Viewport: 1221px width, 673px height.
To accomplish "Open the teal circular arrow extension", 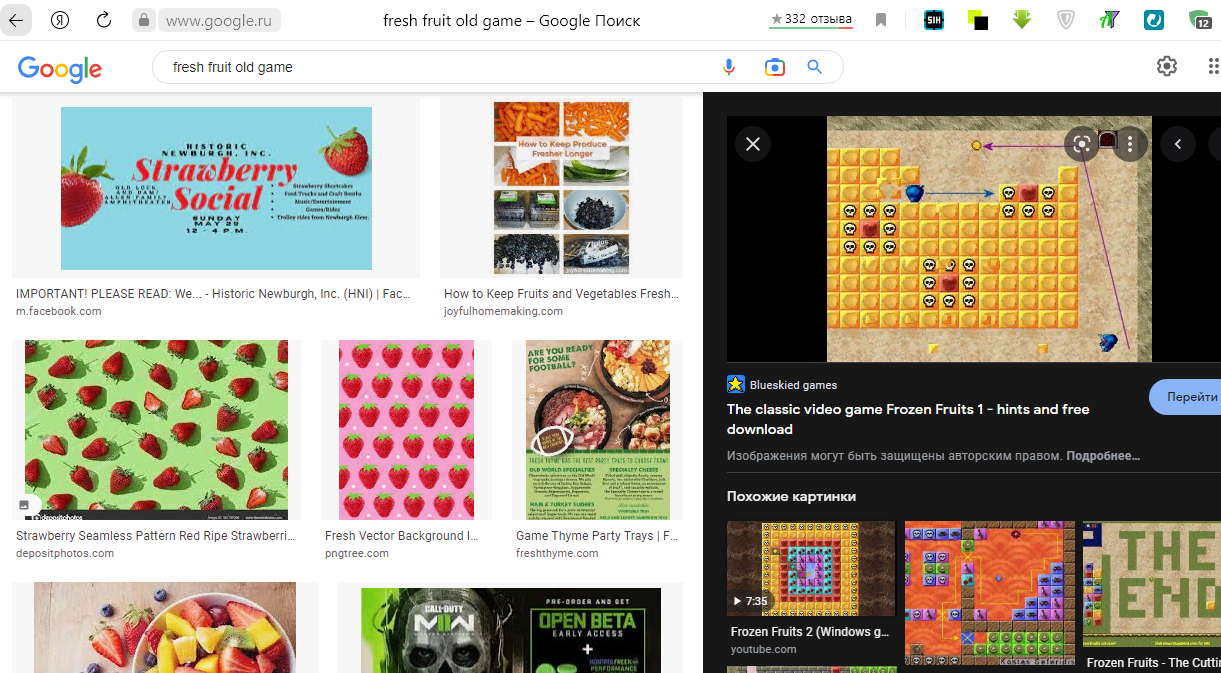I will click(x=1154, y=20).
